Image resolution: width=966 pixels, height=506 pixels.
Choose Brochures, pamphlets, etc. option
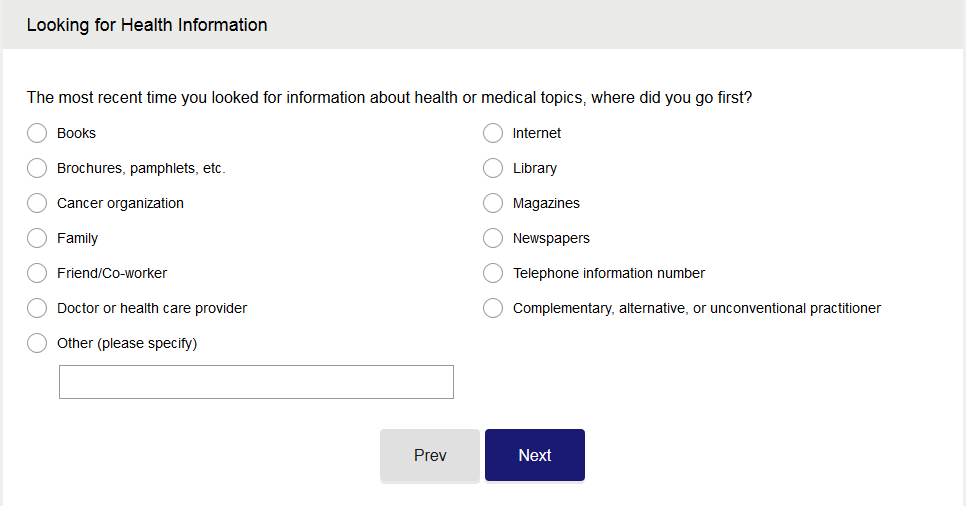(37, 168)
